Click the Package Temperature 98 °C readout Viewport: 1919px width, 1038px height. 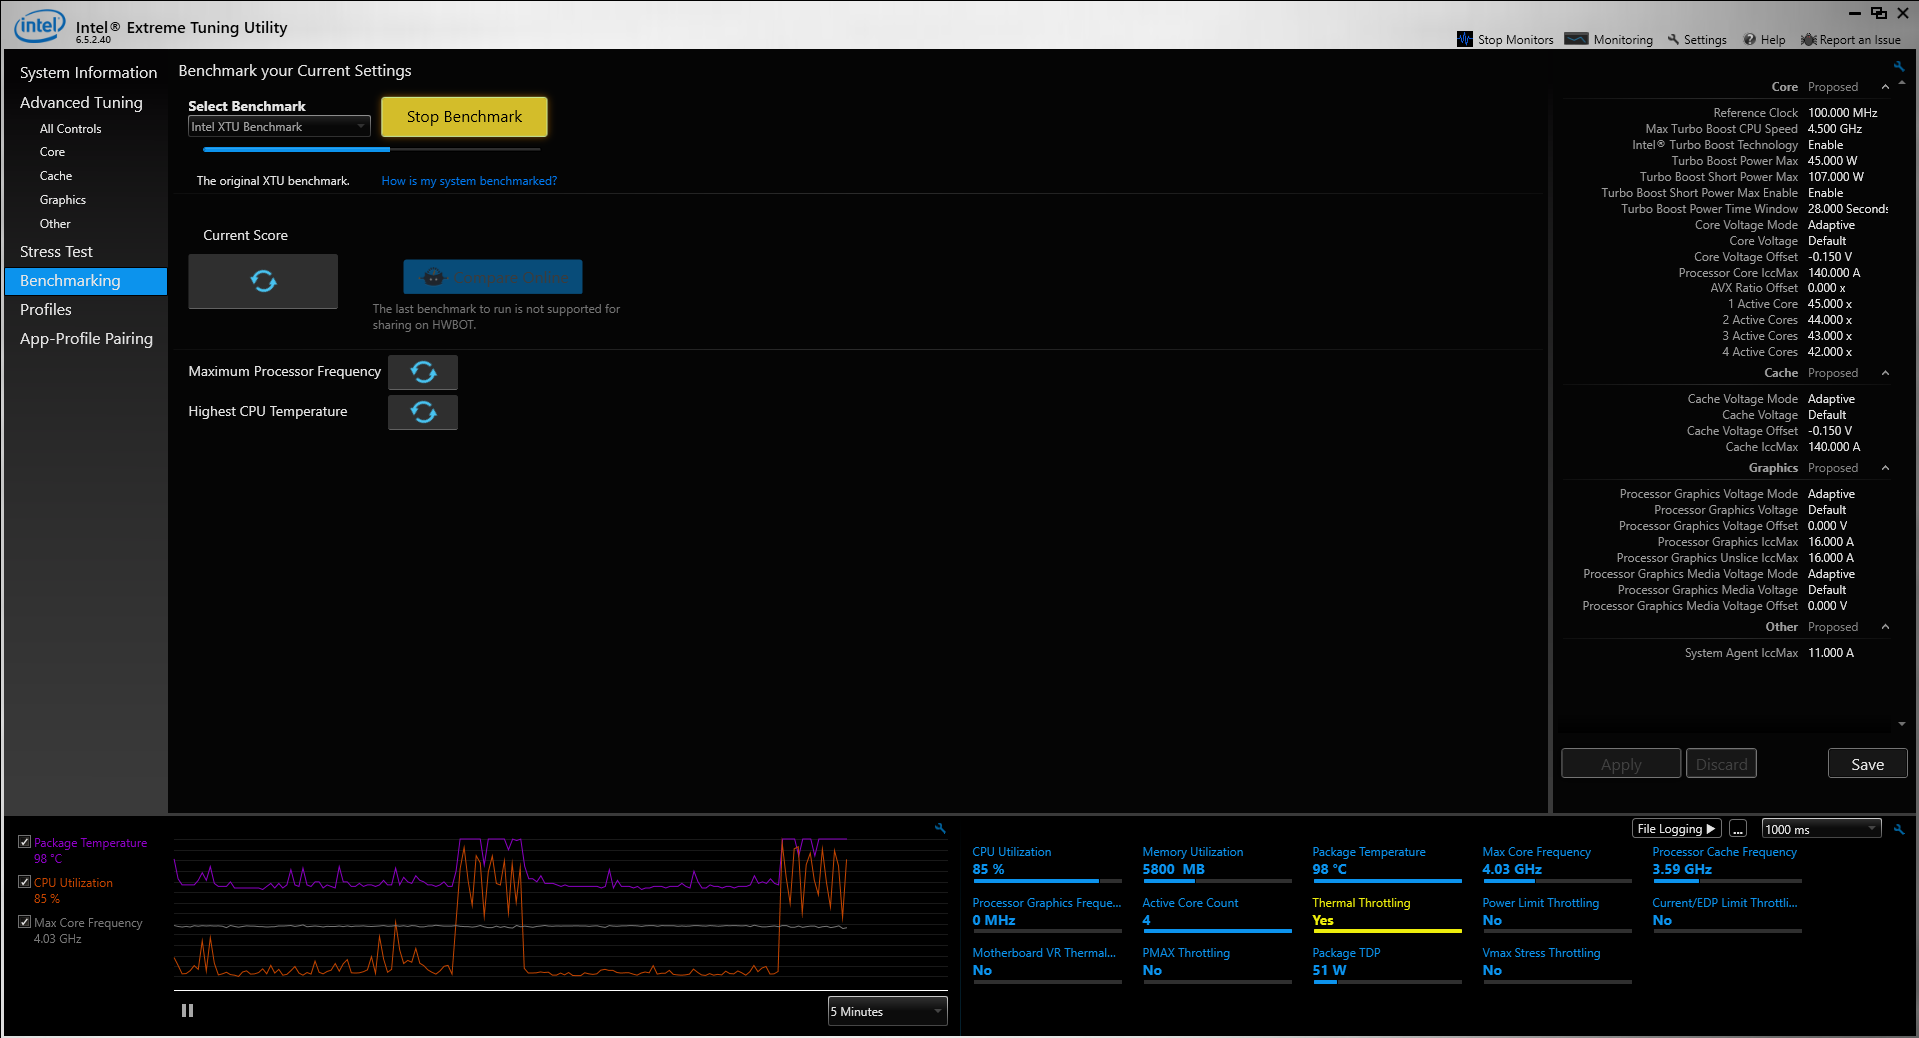coord(1330,869)
